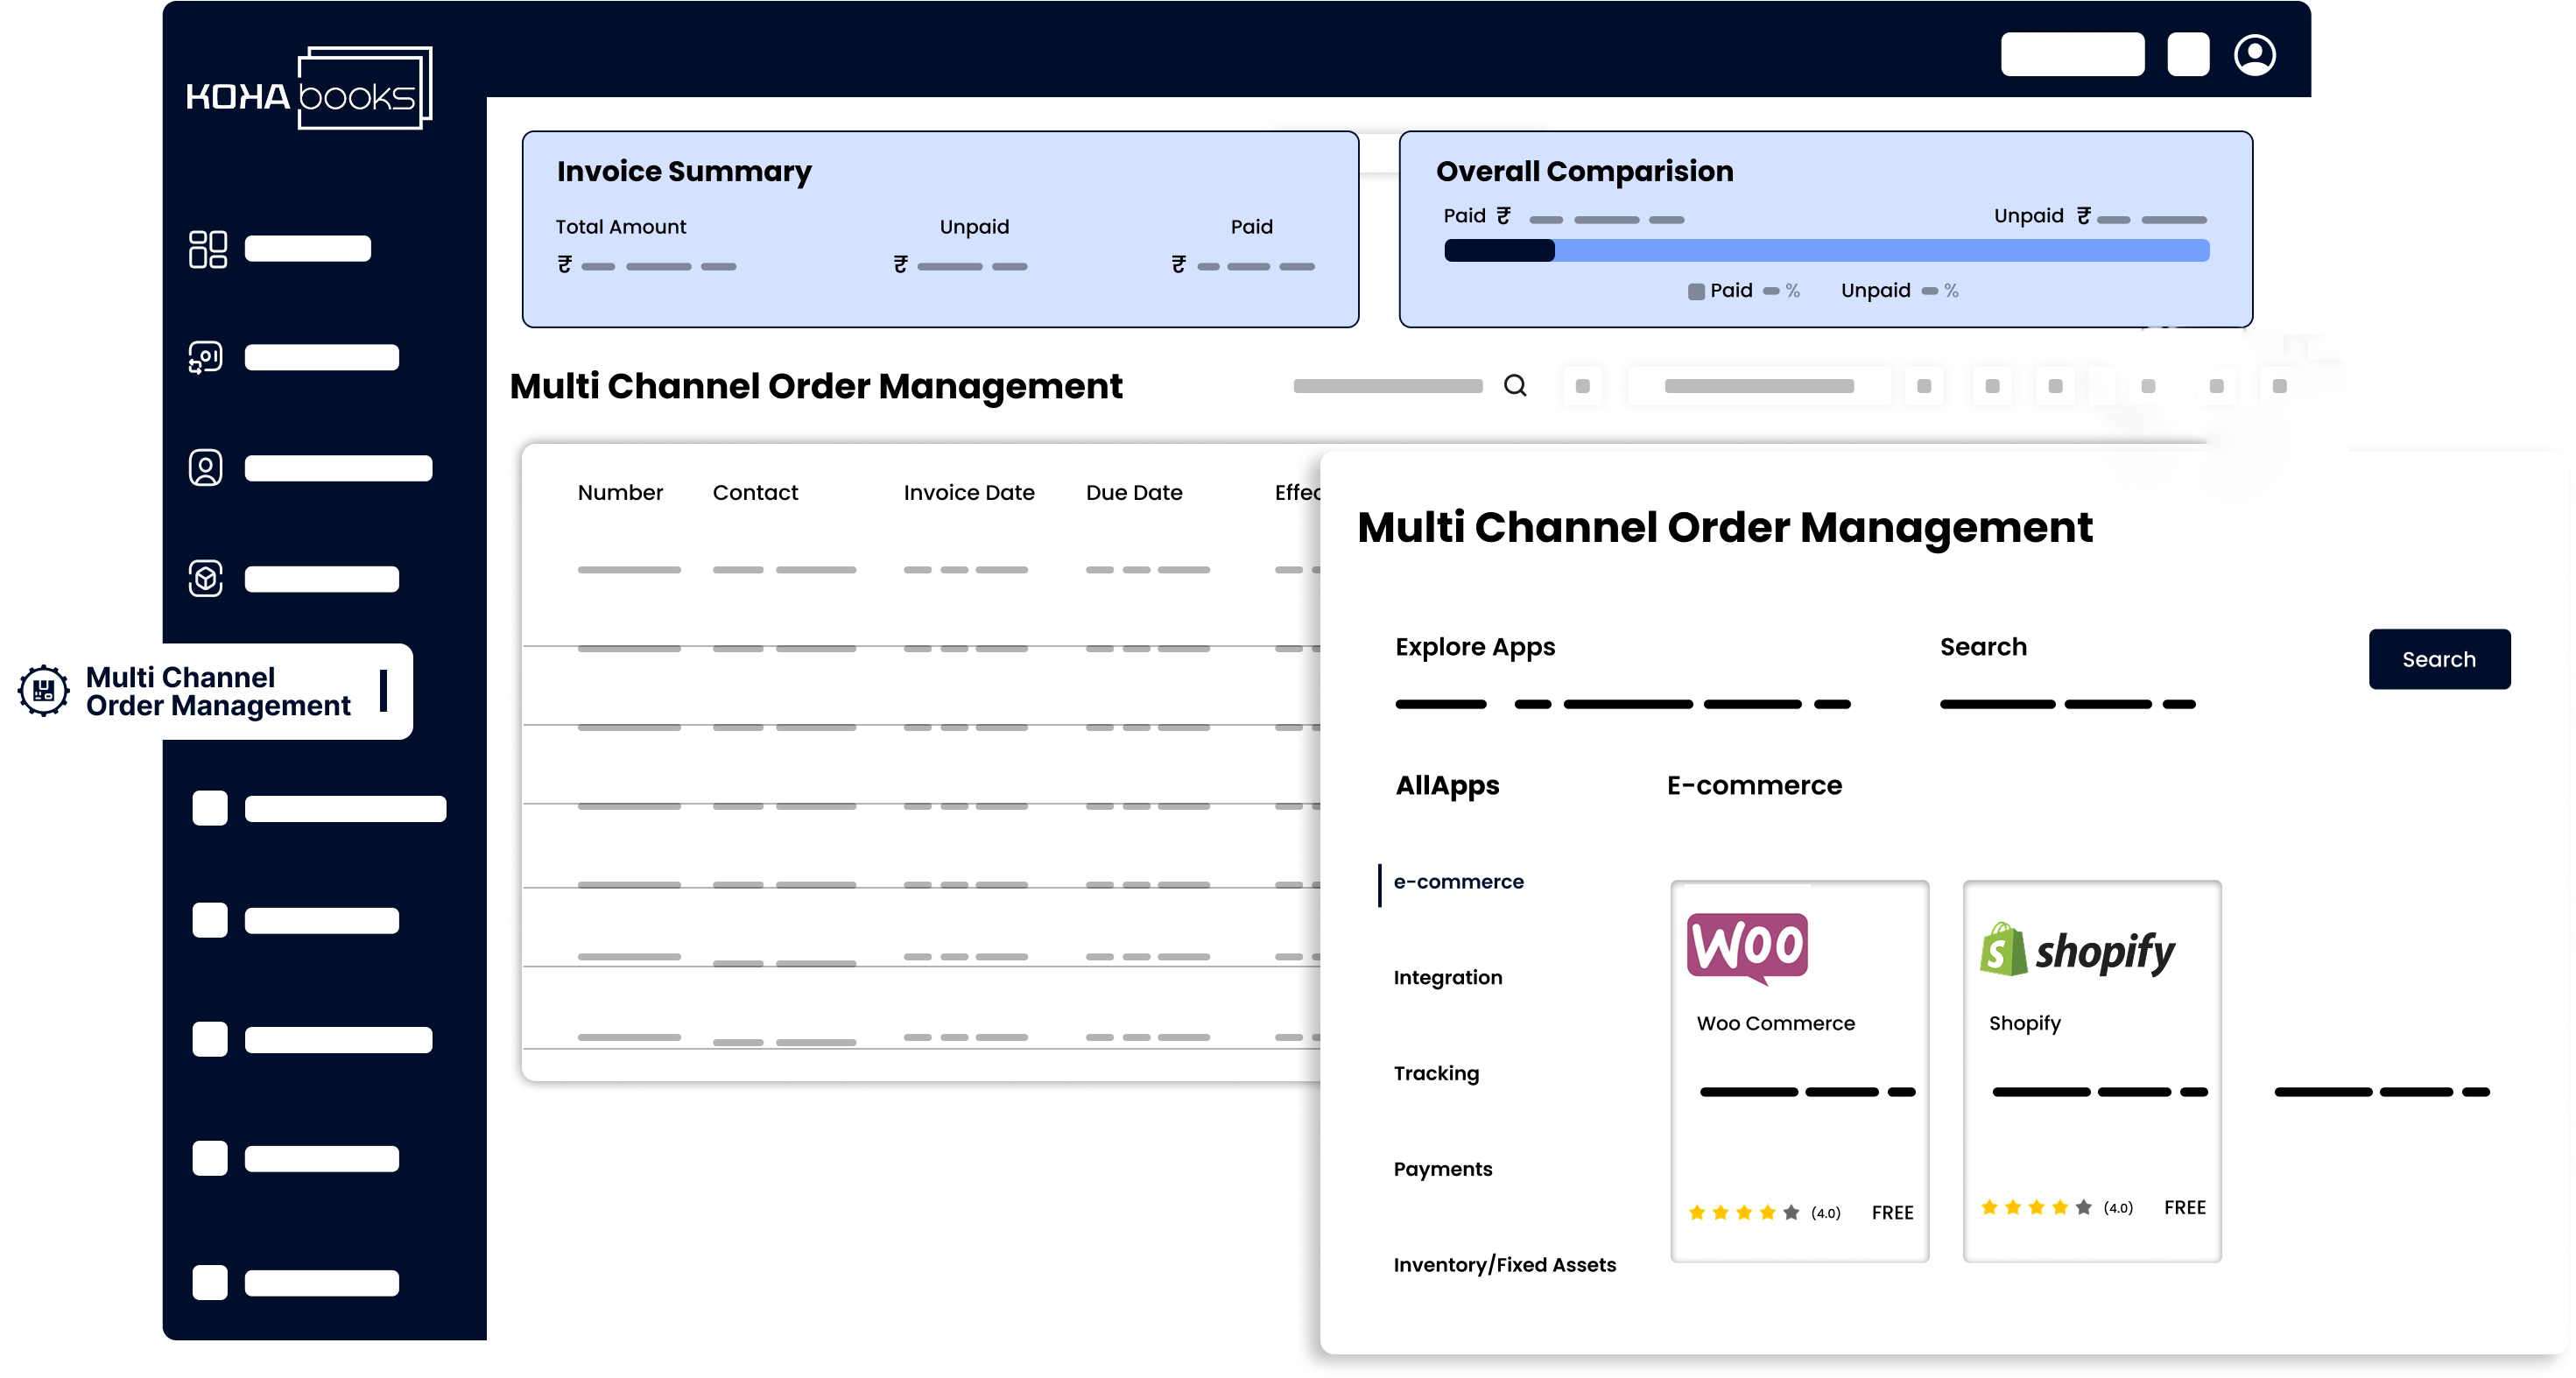Sort by the Invoice Date column header

(x=968, y=493)
